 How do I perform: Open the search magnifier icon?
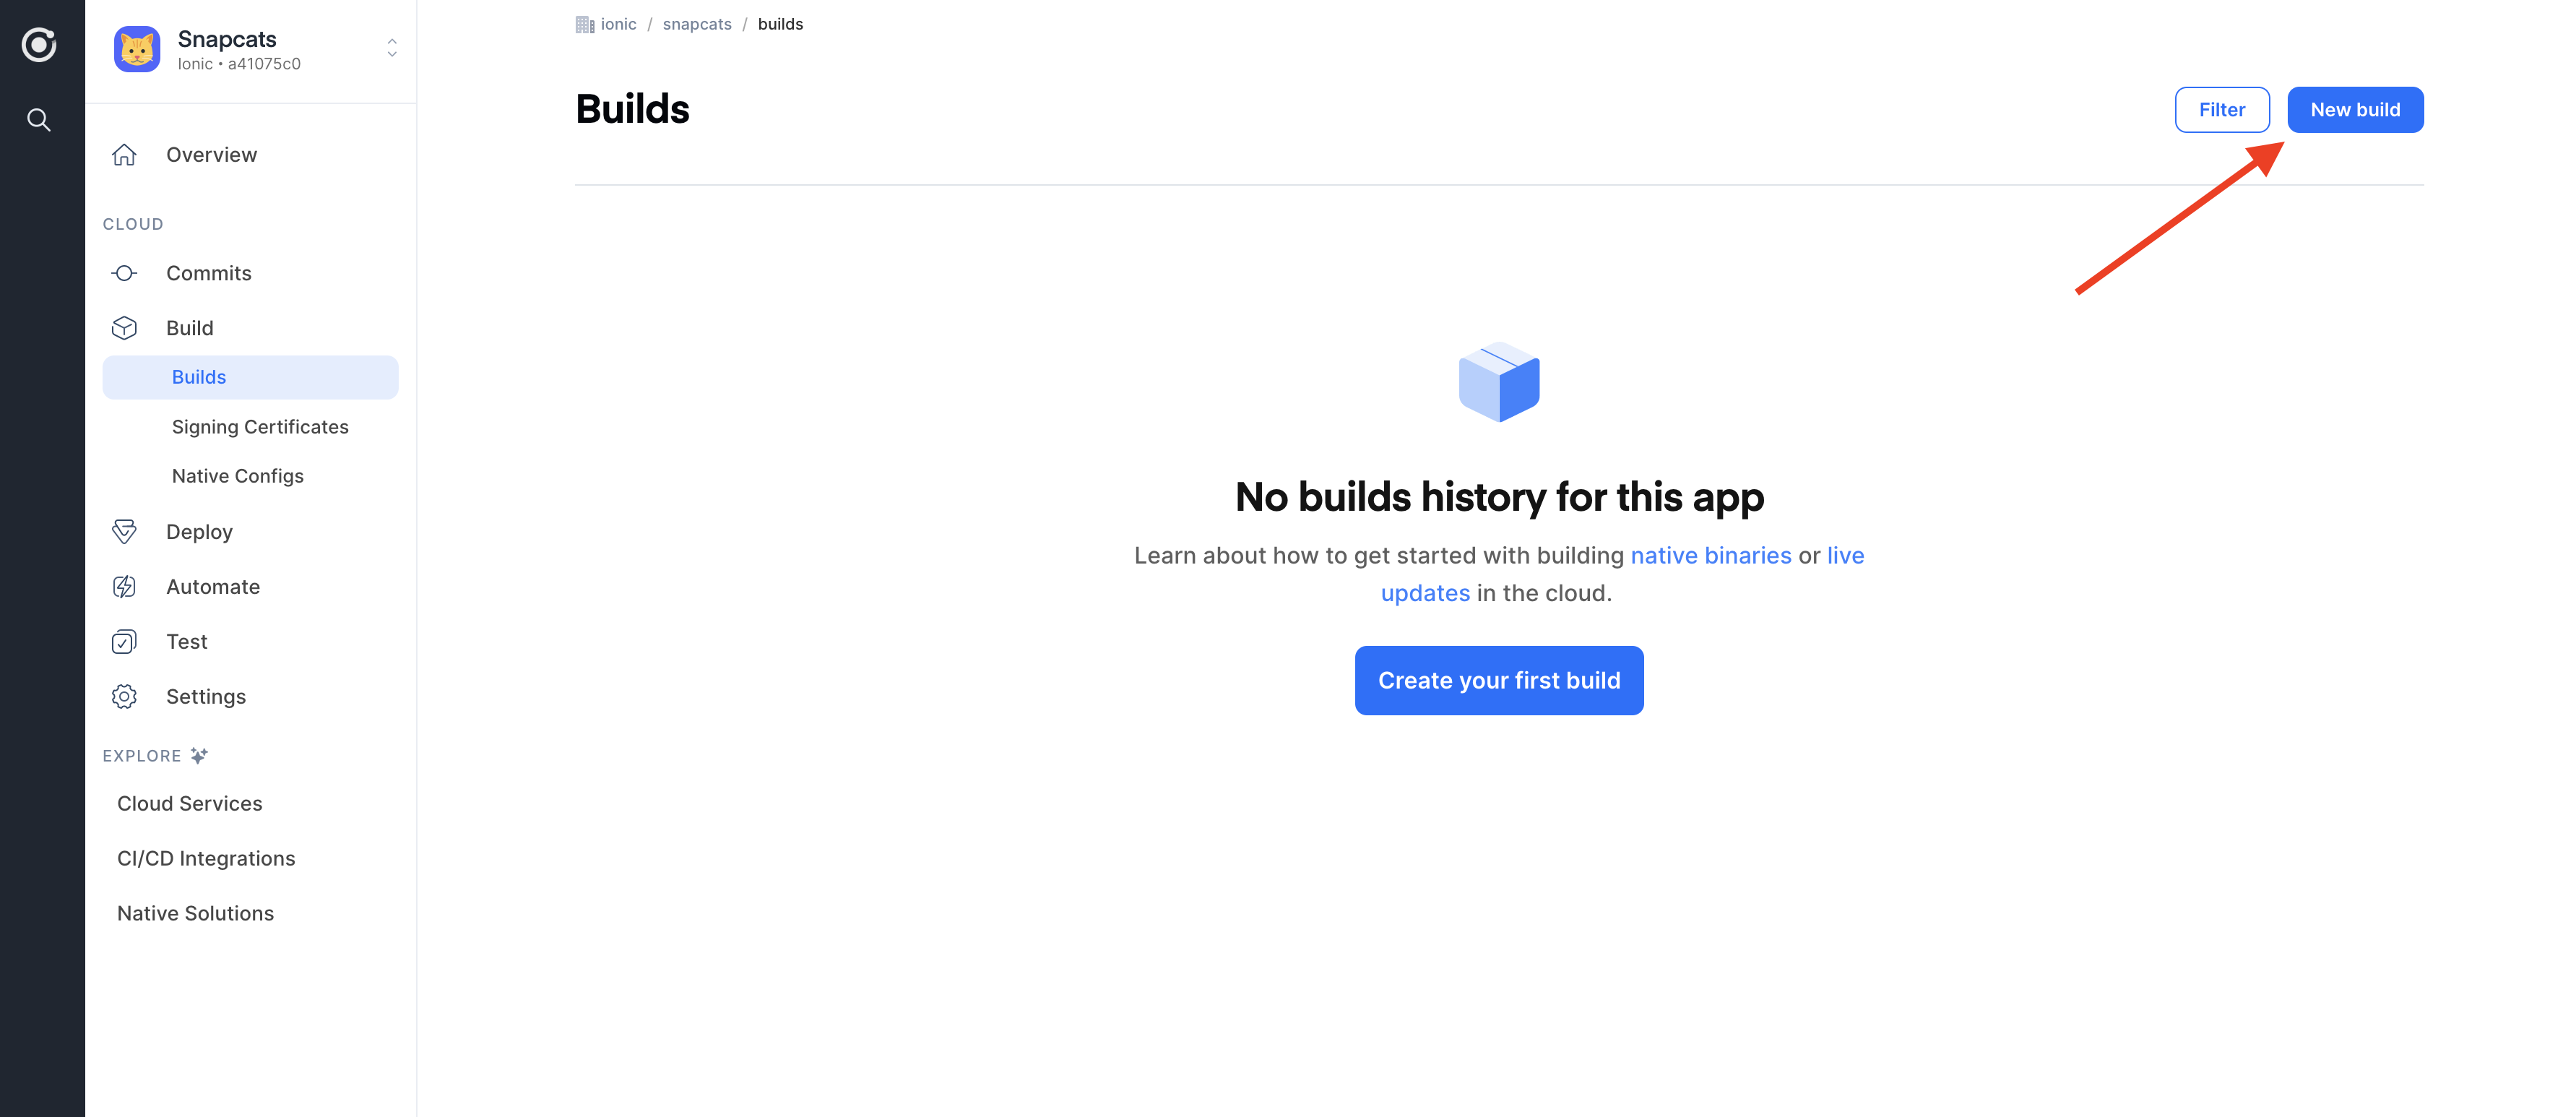coord(39,120)
